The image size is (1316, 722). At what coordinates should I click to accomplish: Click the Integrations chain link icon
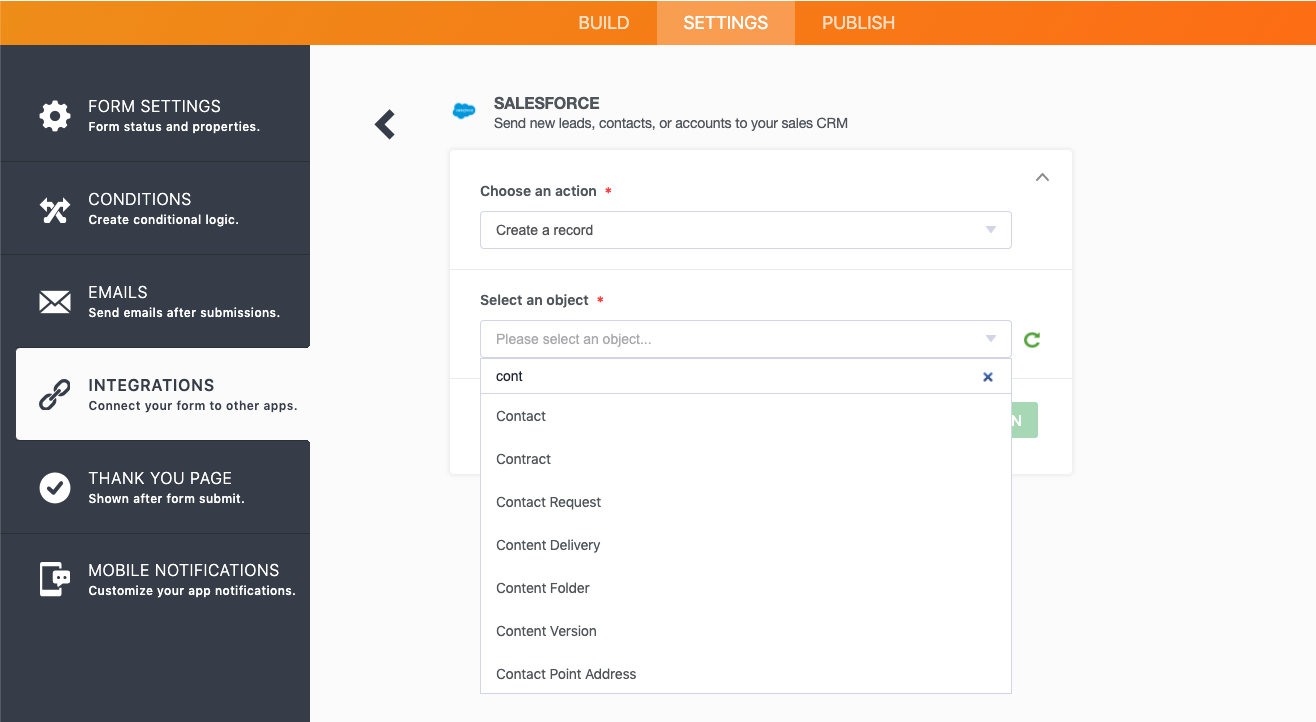tap(54, 395)
